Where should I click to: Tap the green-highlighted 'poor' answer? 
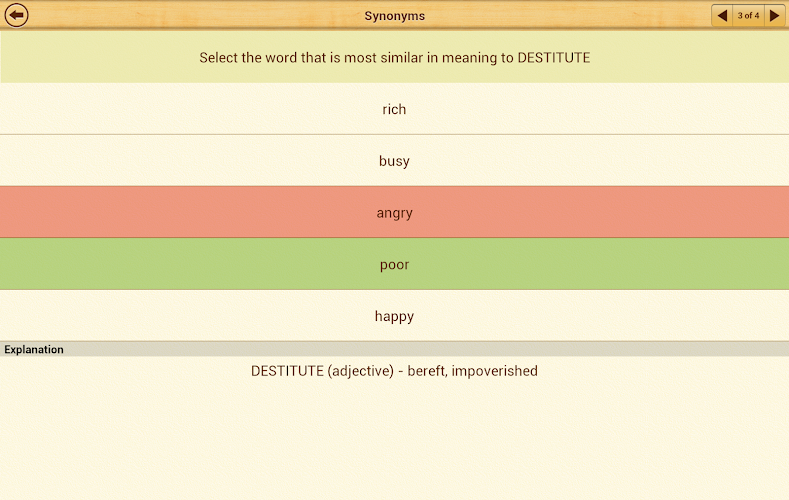(x=394, y=264)
